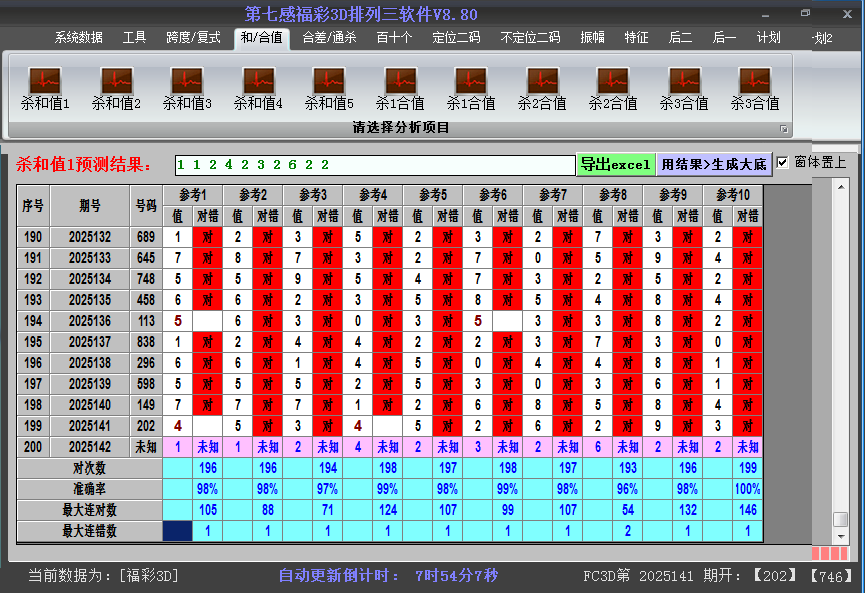This screenshot has width=865, height=593.
Task: Open the 杀和值5 analysis icon
Action: pyautogui.click(x=329, y=88)
